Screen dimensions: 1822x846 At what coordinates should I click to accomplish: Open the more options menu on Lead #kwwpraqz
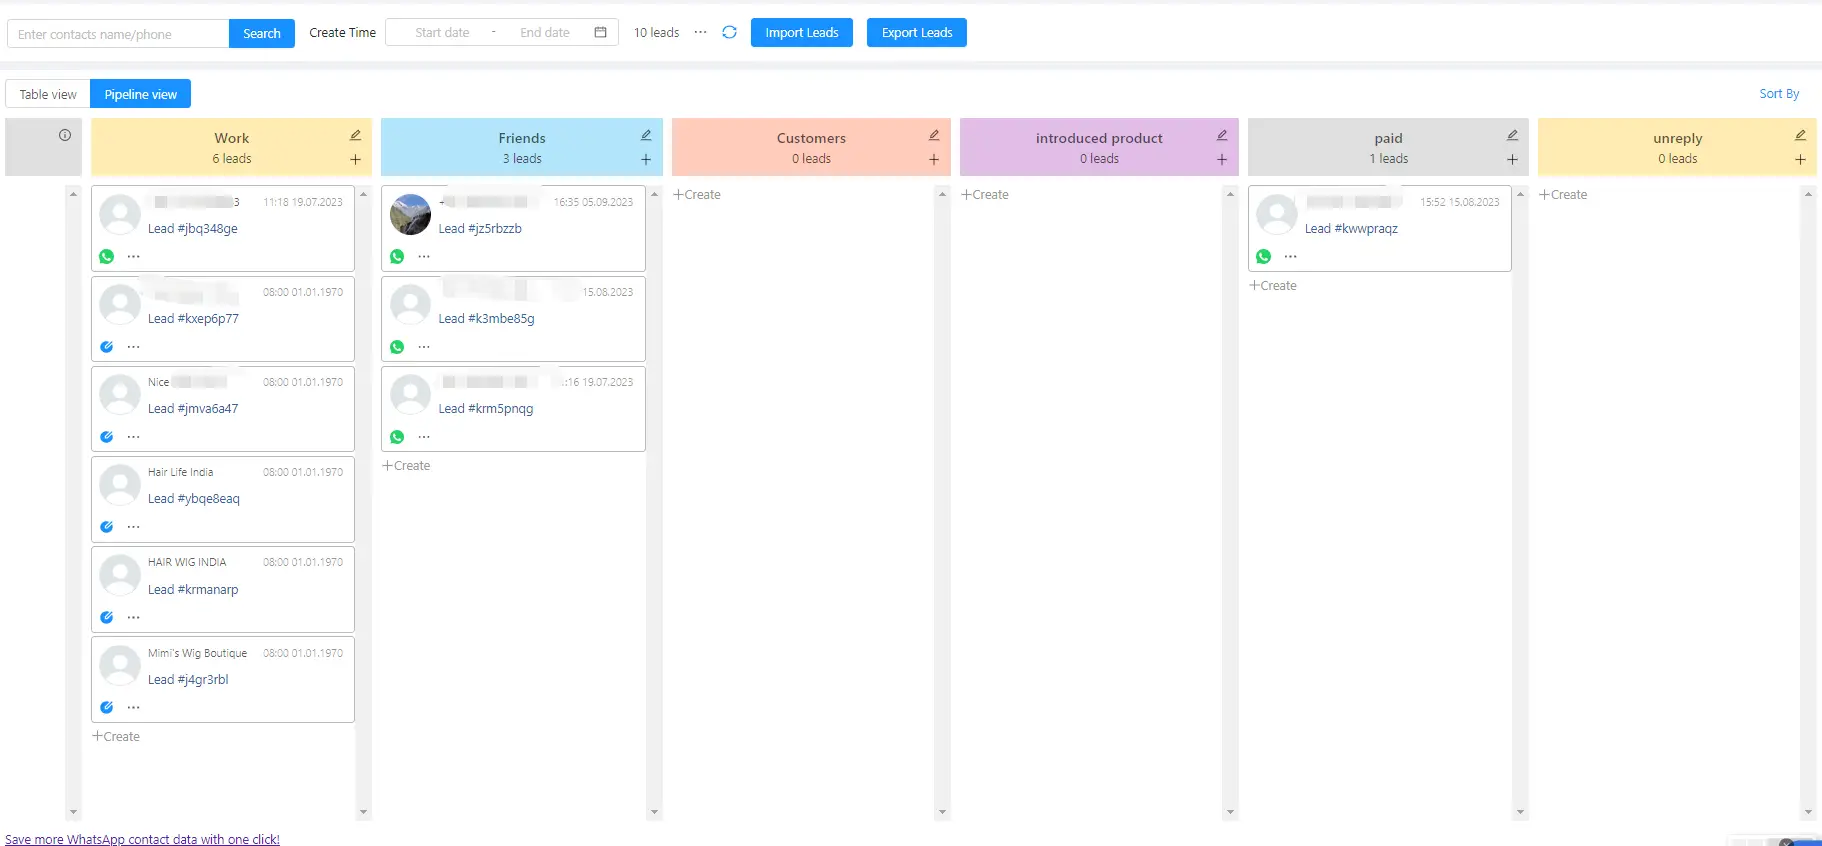click(x=1291, y=257)
